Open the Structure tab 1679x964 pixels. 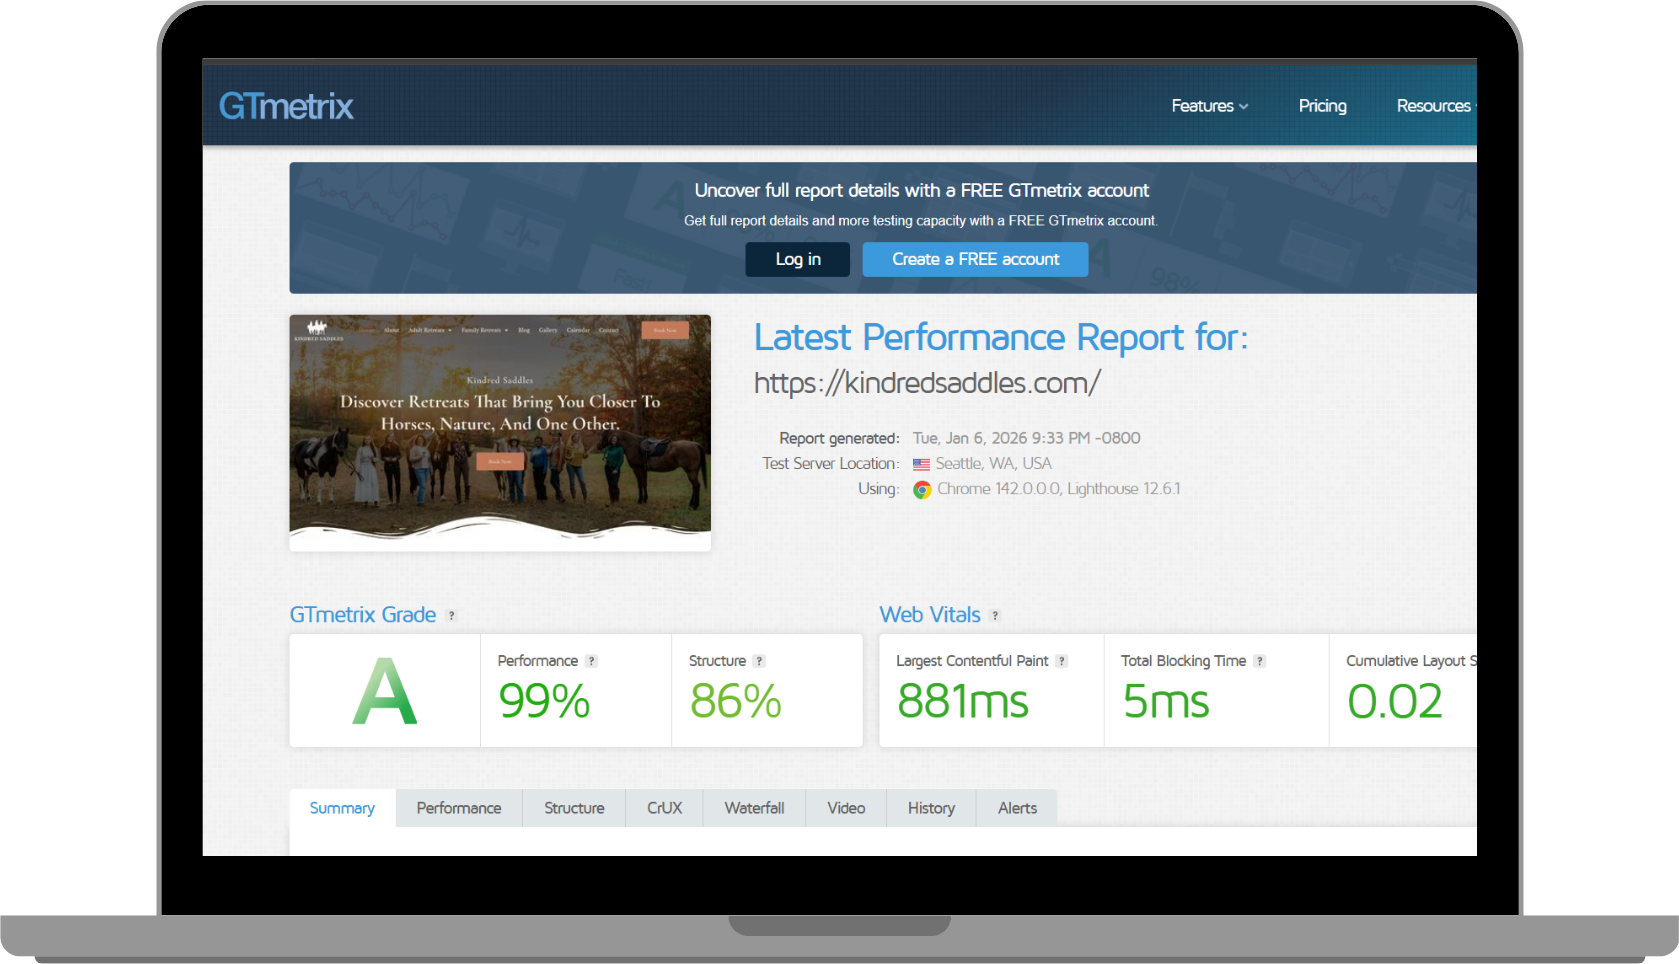tap(574, 808)
